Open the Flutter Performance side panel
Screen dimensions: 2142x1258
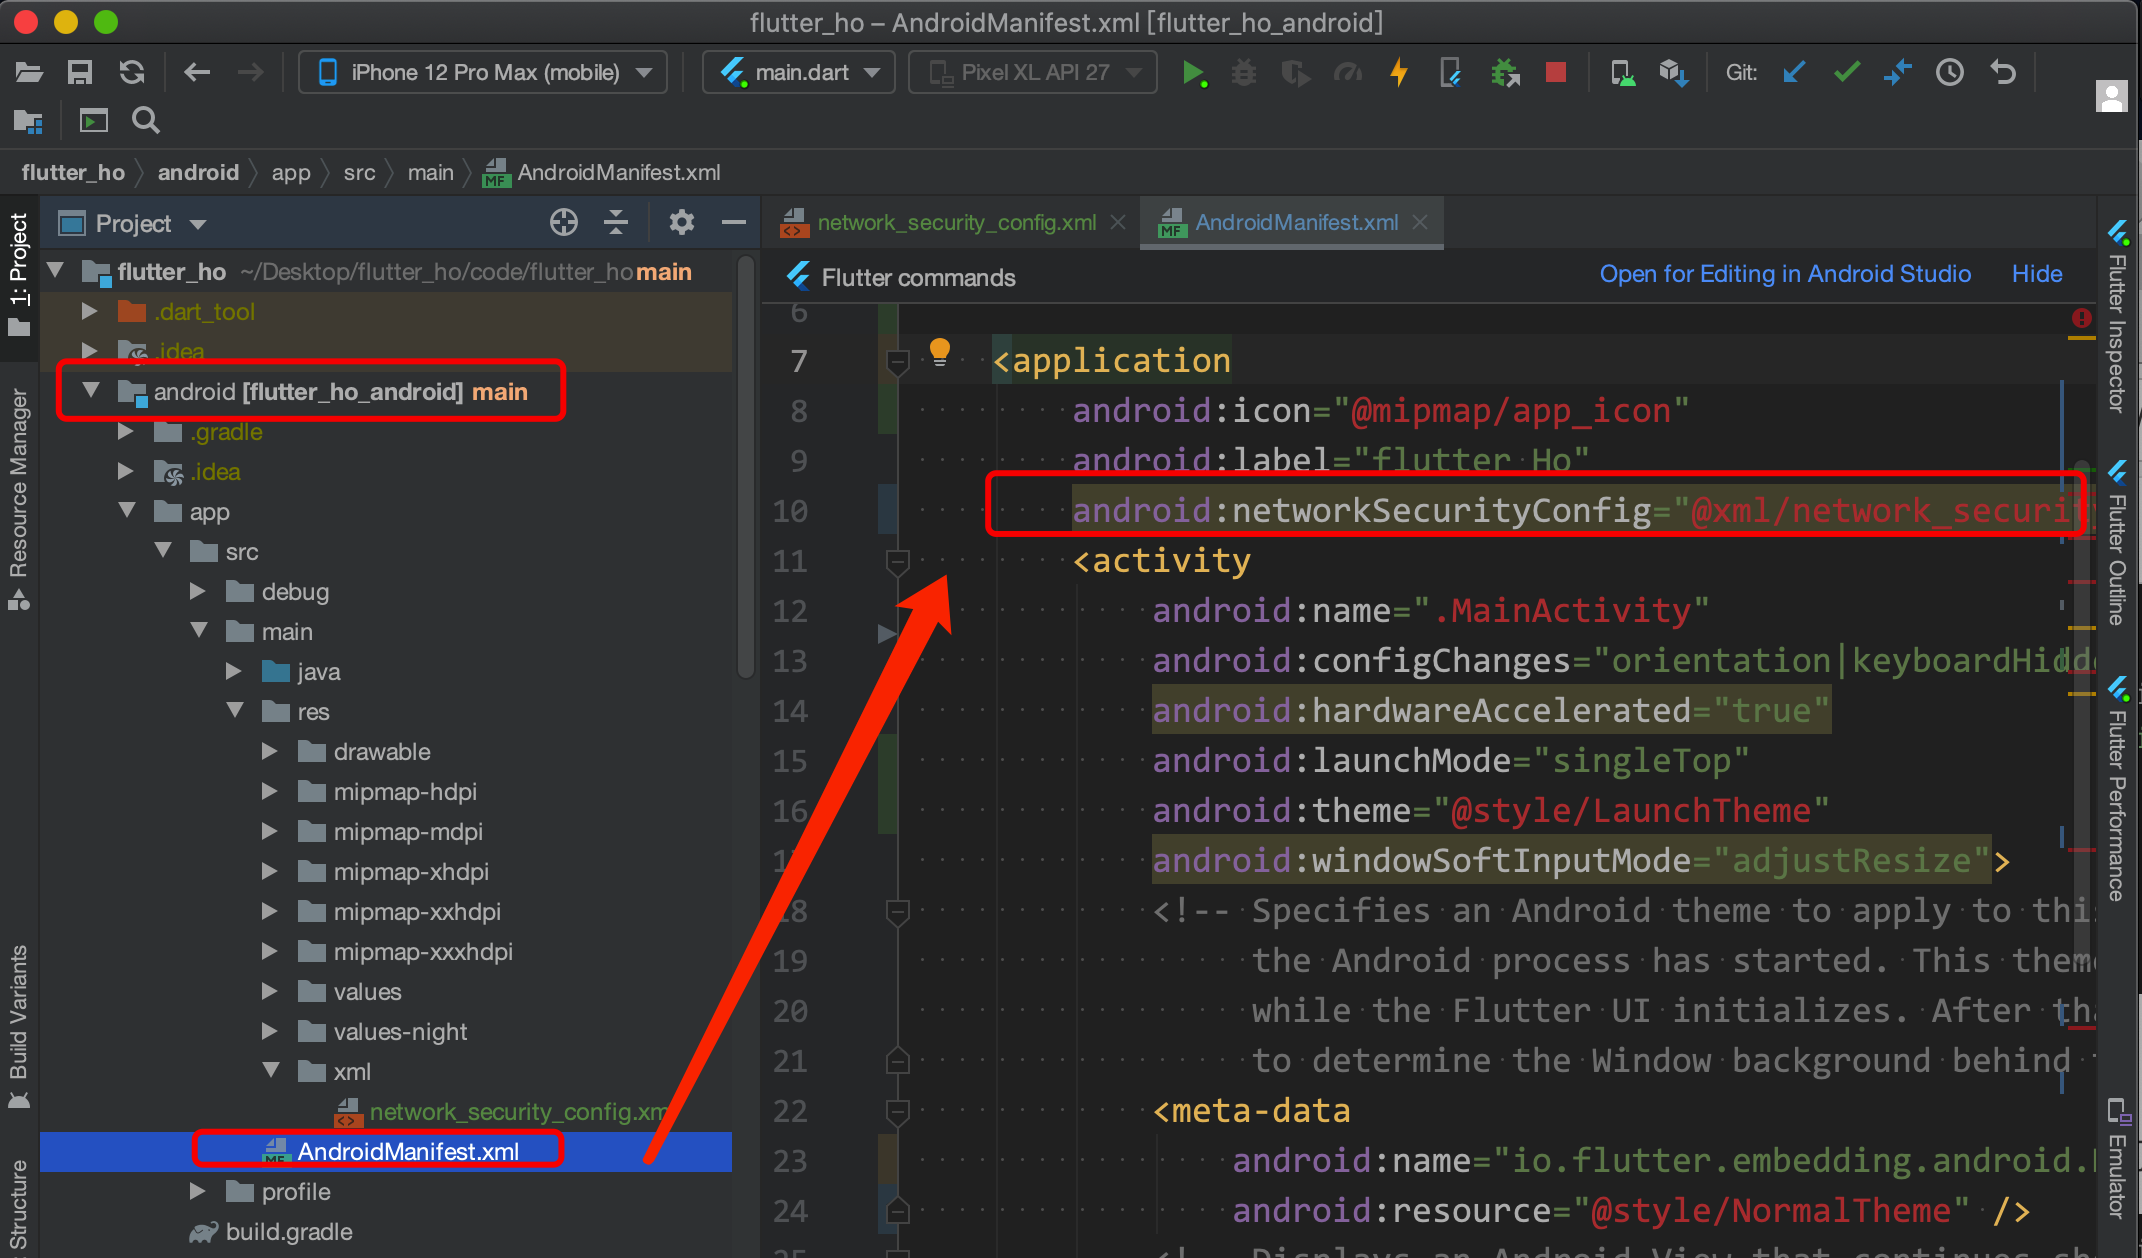pyautogui.click(x=2117, y=789)
